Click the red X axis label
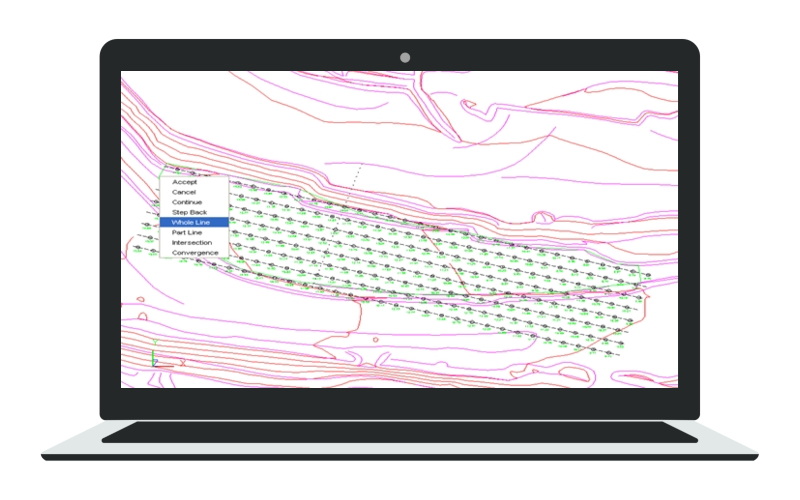This screenshot has height=500, width=800. coord(182,363)
